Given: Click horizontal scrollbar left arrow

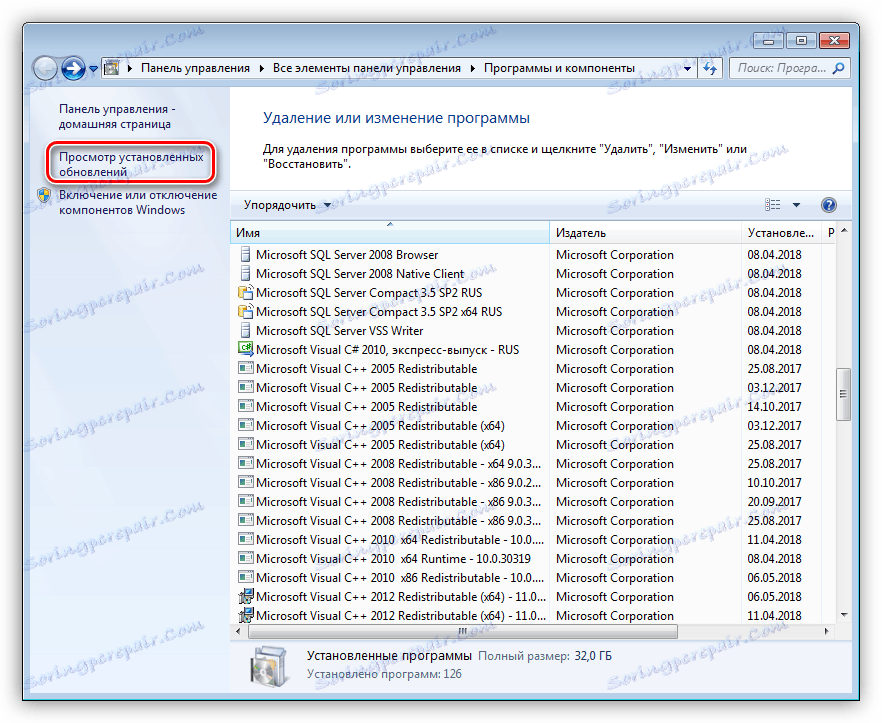Looking at the screenshot, I should (x=238, y=632).
